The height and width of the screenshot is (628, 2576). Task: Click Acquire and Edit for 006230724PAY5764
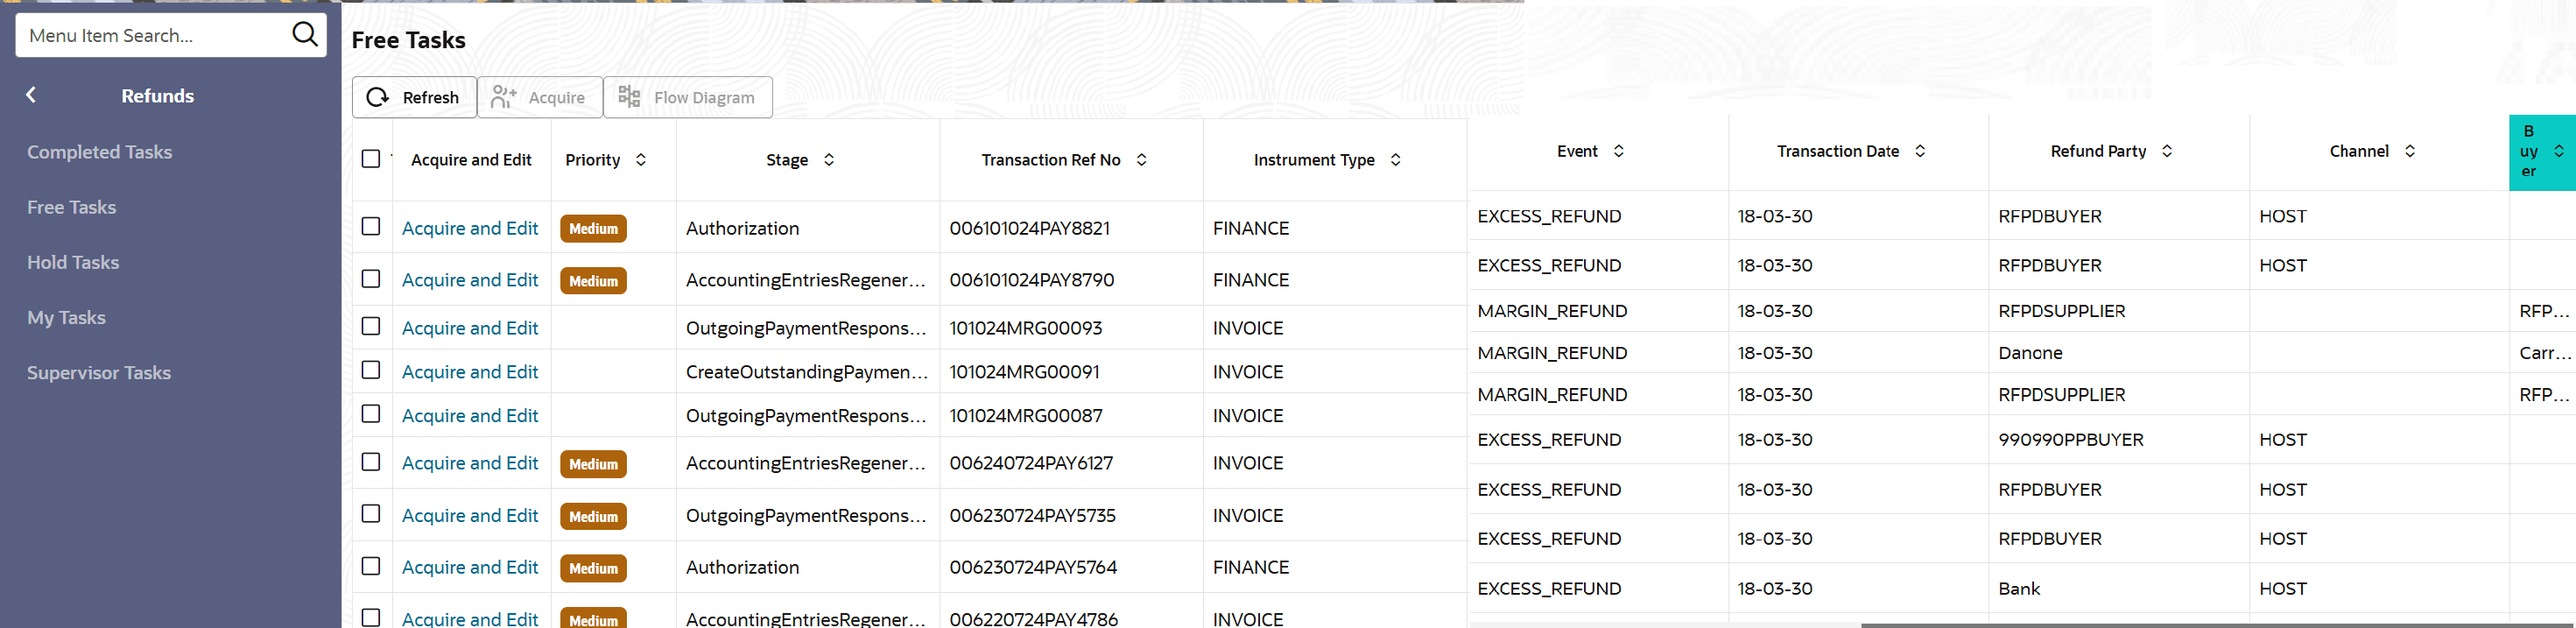[470, 567]
